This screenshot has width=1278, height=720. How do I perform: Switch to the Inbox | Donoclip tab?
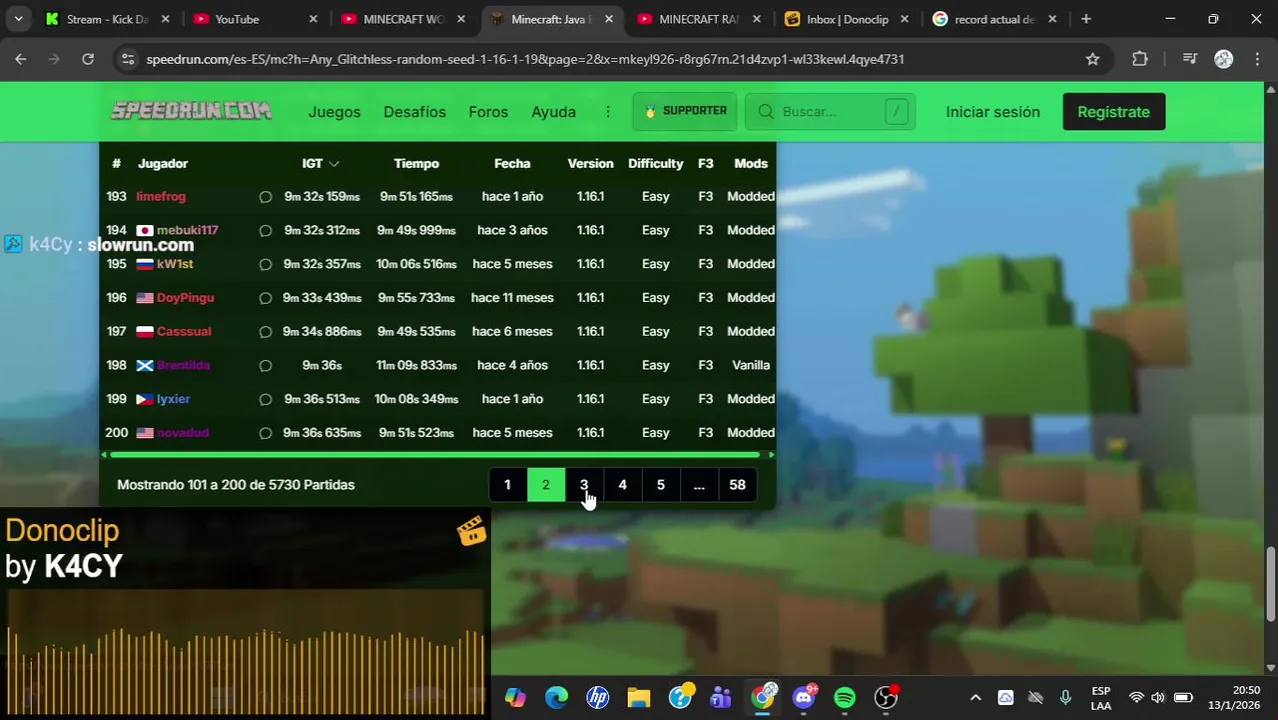(848, 19)
